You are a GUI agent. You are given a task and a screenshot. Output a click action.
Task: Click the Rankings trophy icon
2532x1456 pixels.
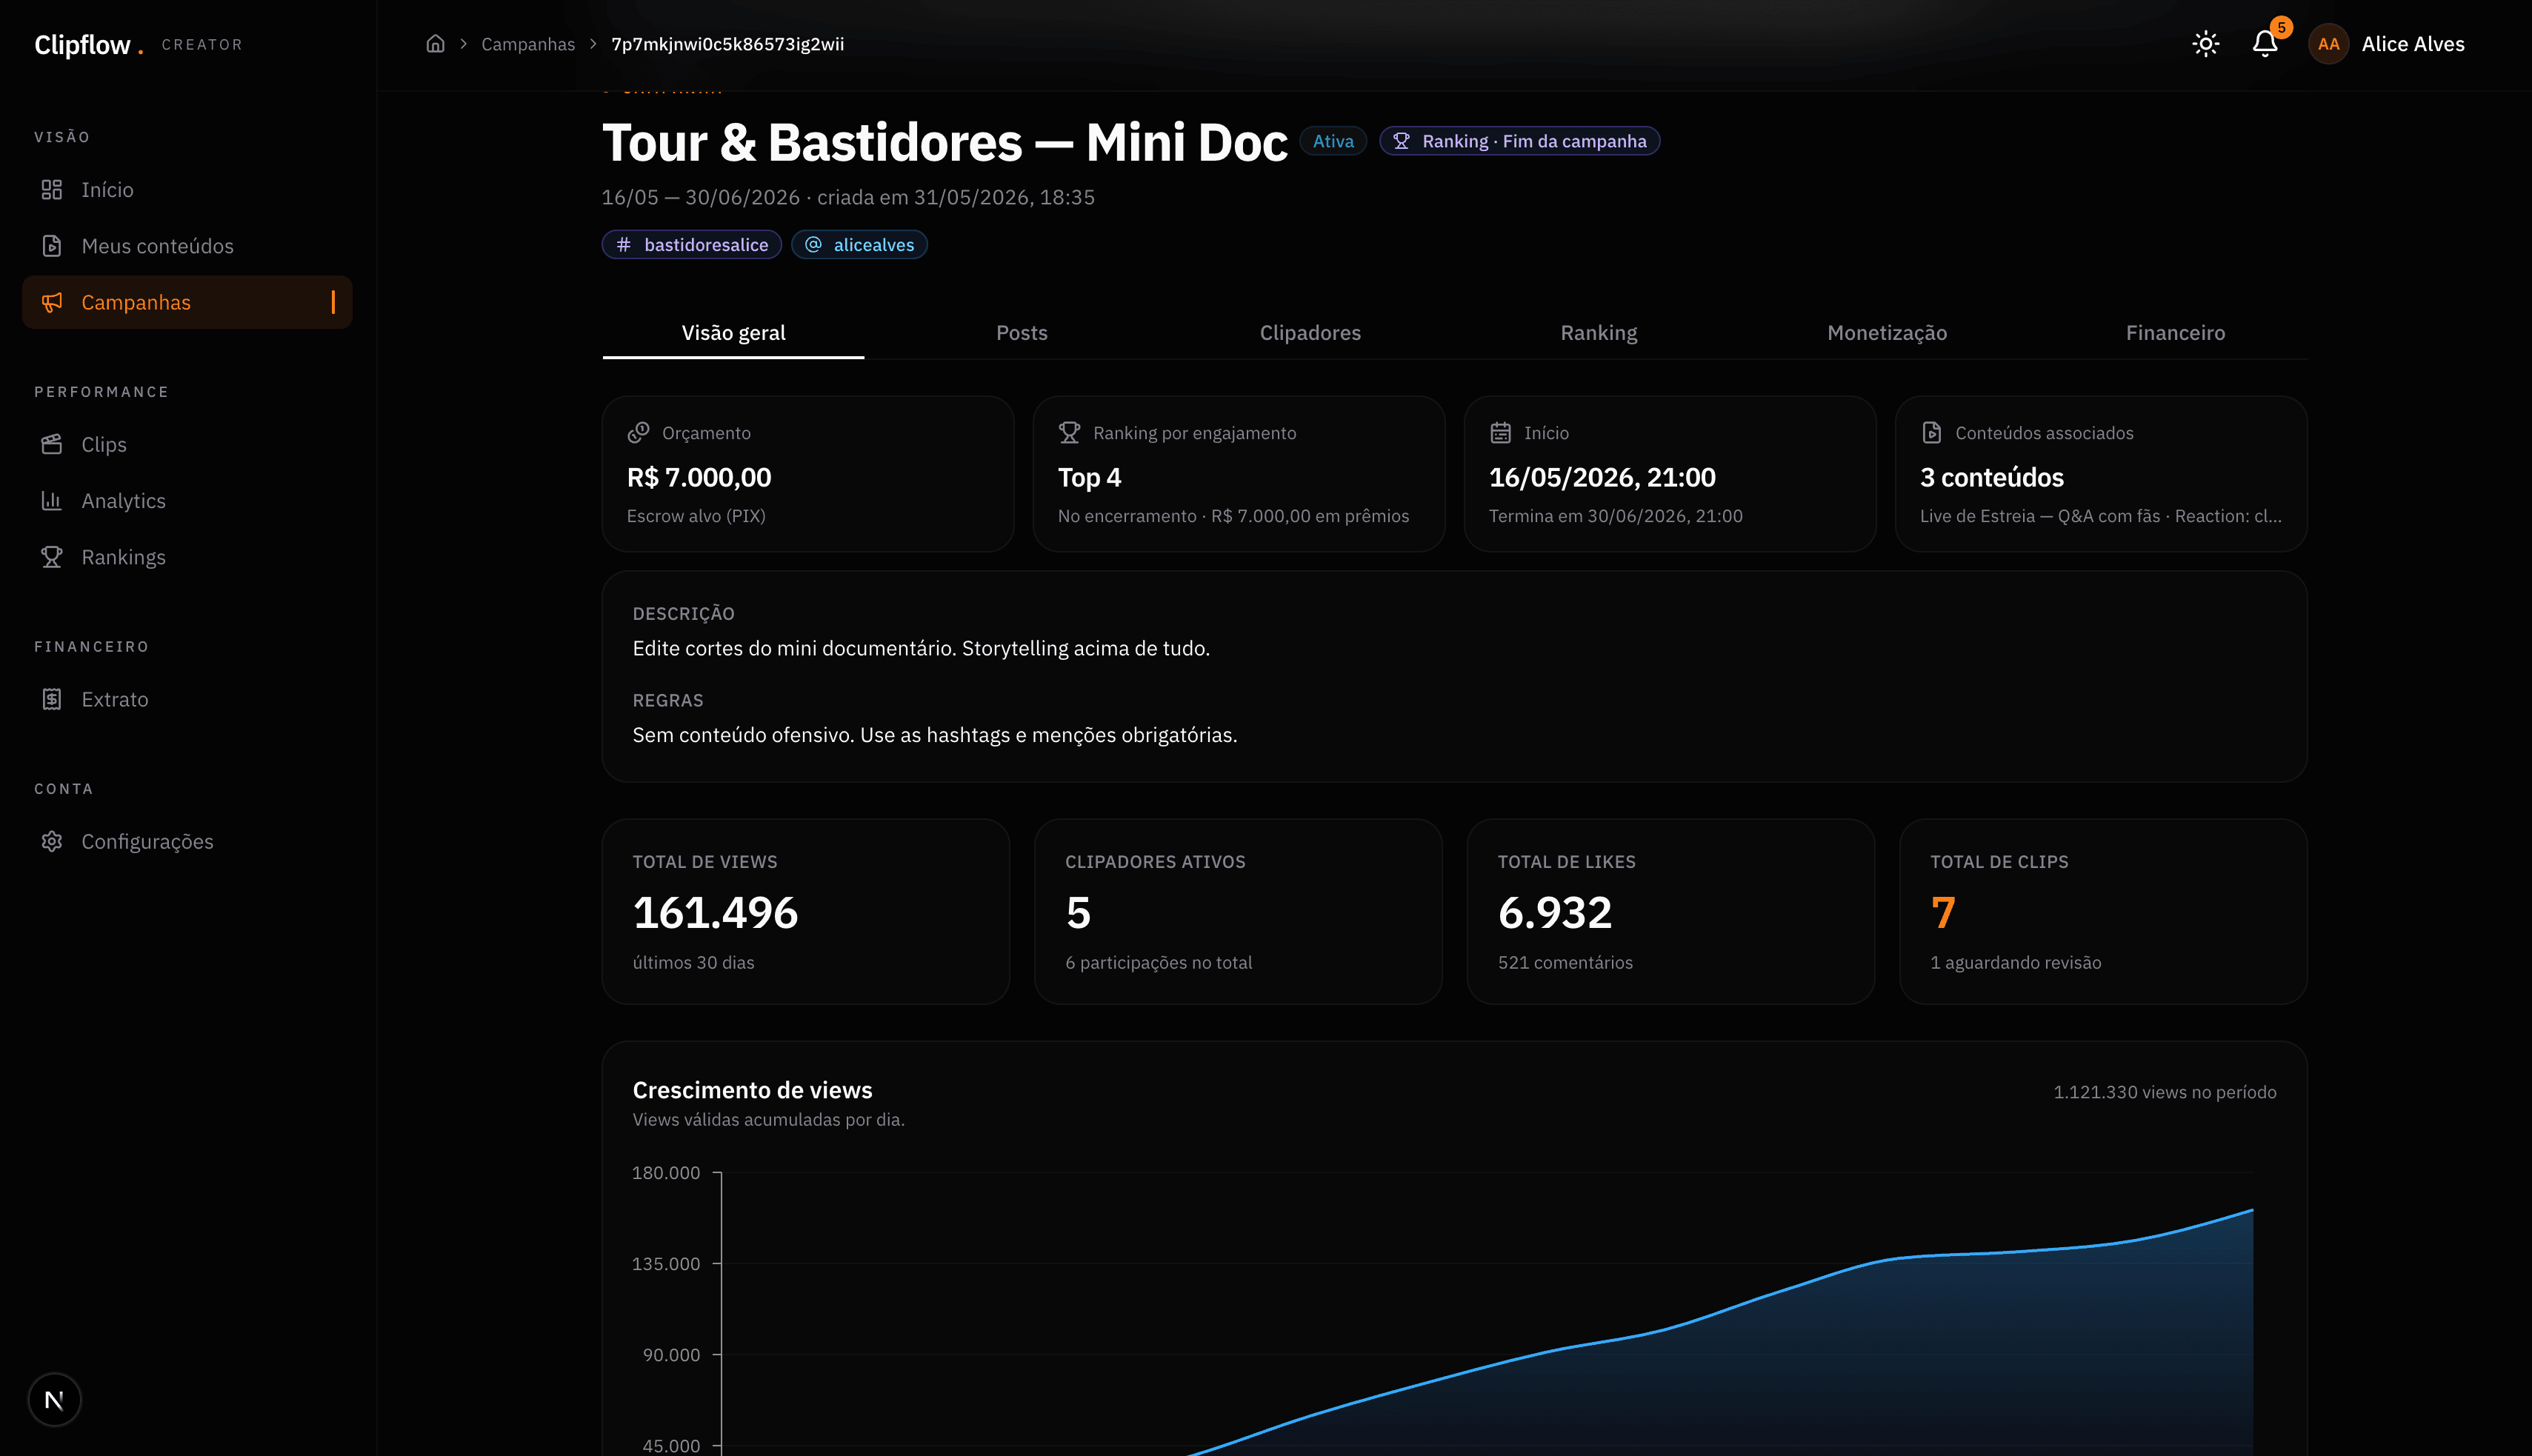(x=52, y=557)
